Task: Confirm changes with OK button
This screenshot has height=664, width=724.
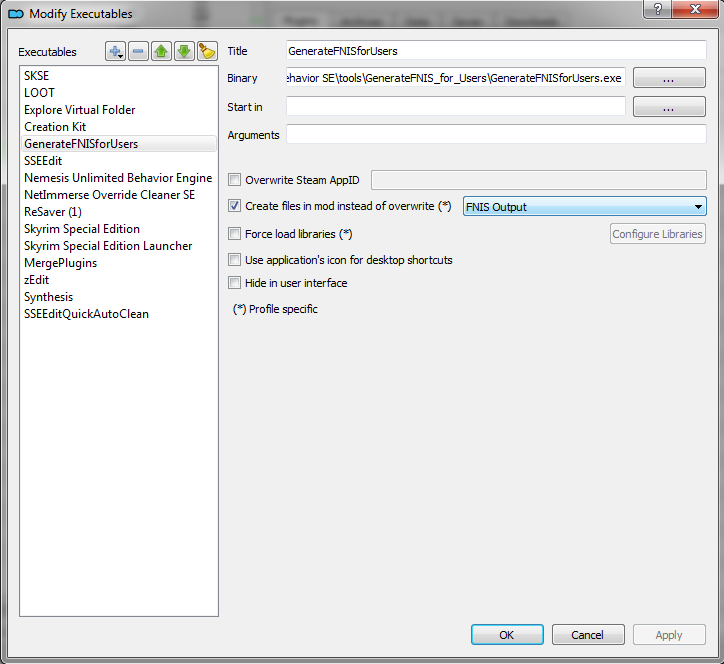Action: 507,635
